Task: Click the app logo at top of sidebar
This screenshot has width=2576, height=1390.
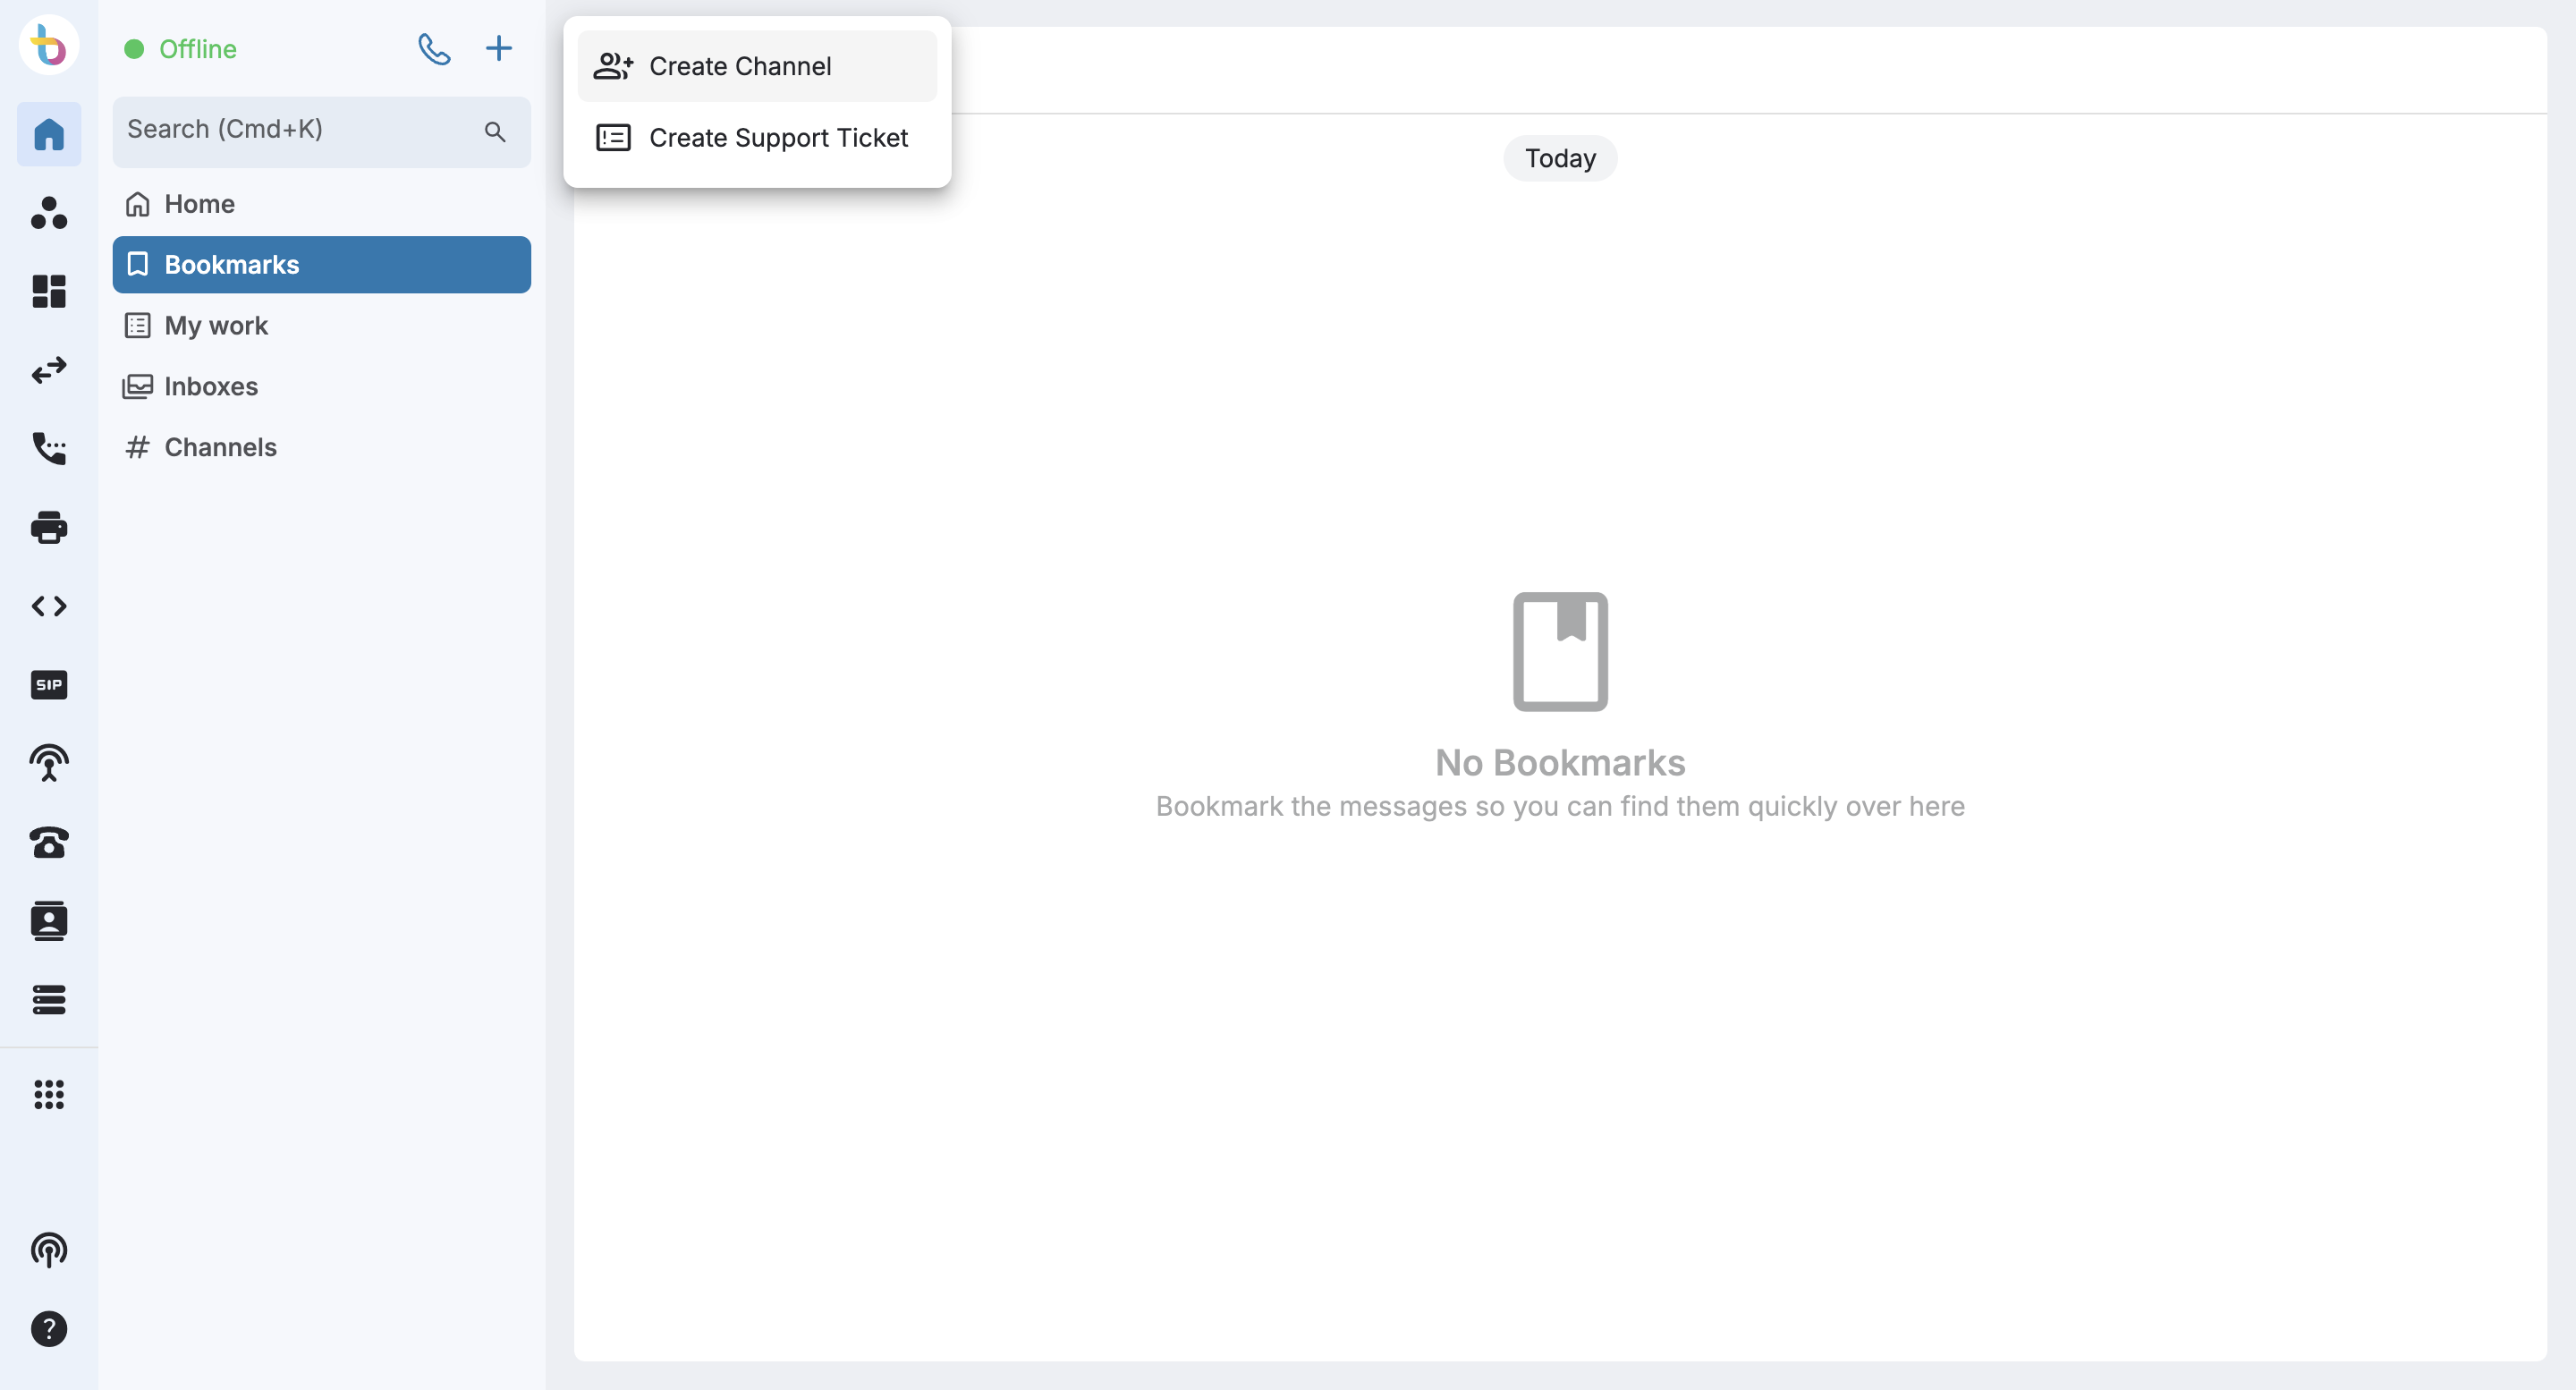Action: click(48, 45)
